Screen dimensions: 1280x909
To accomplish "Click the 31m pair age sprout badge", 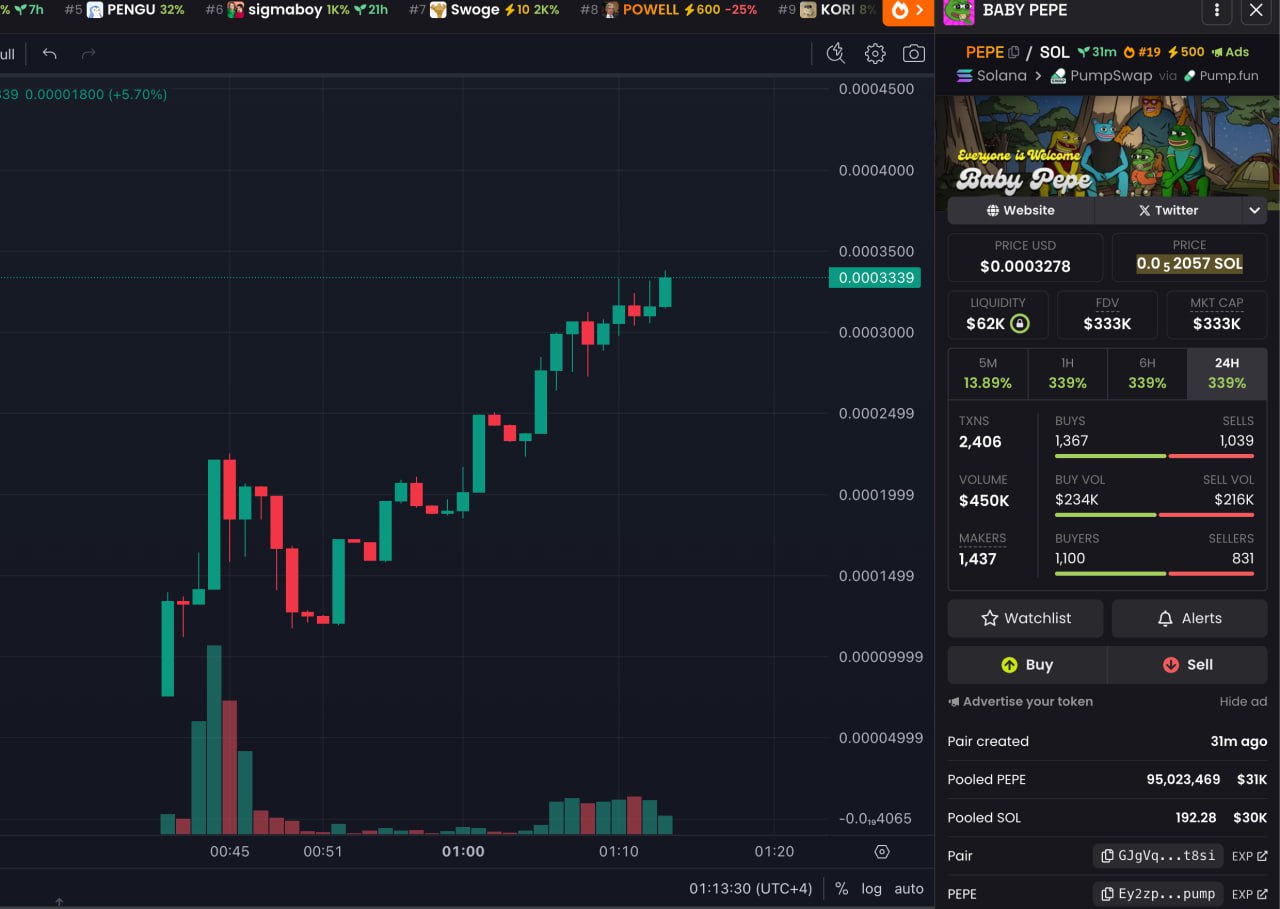I will pyautogui.click(x=1097, y=52).
